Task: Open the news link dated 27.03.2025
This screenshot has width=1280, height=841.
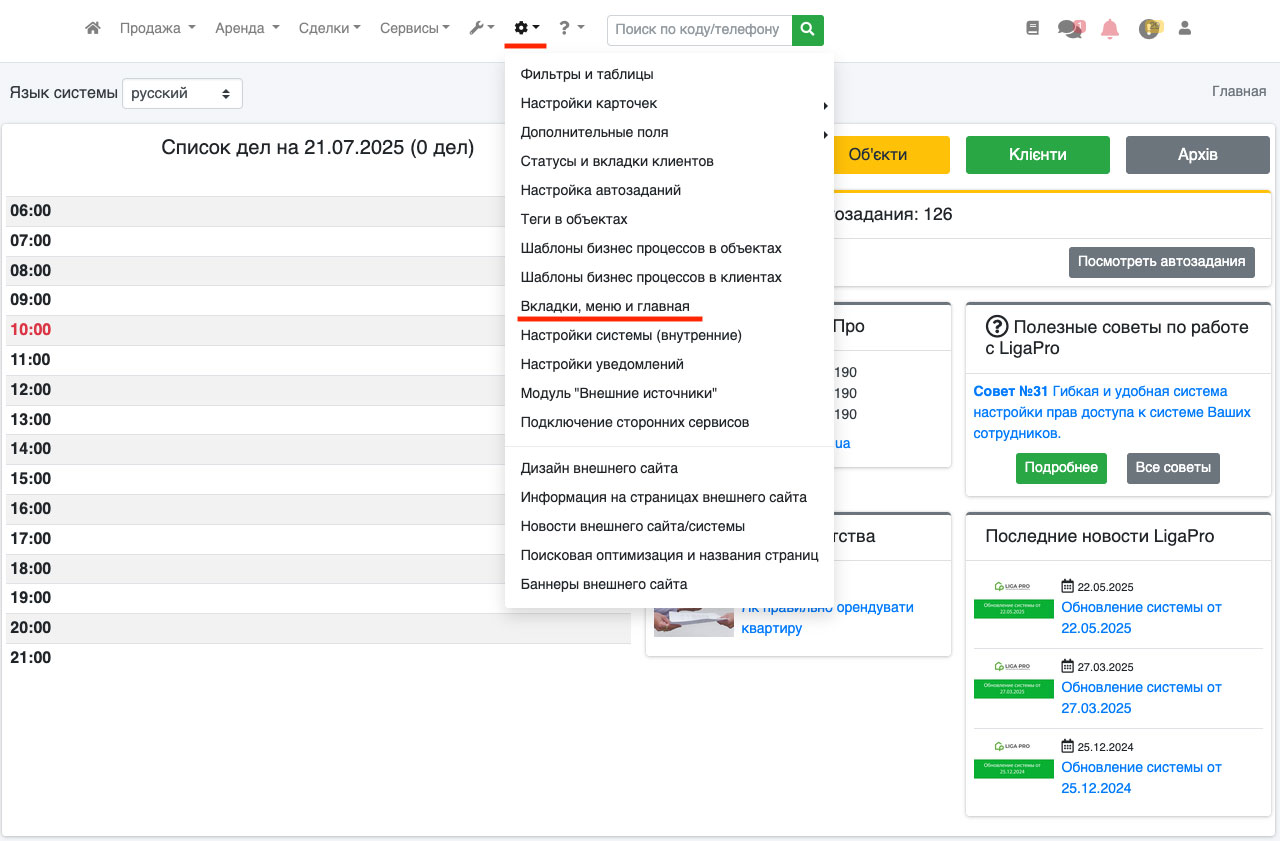Action: click(x=1141, y=697)
